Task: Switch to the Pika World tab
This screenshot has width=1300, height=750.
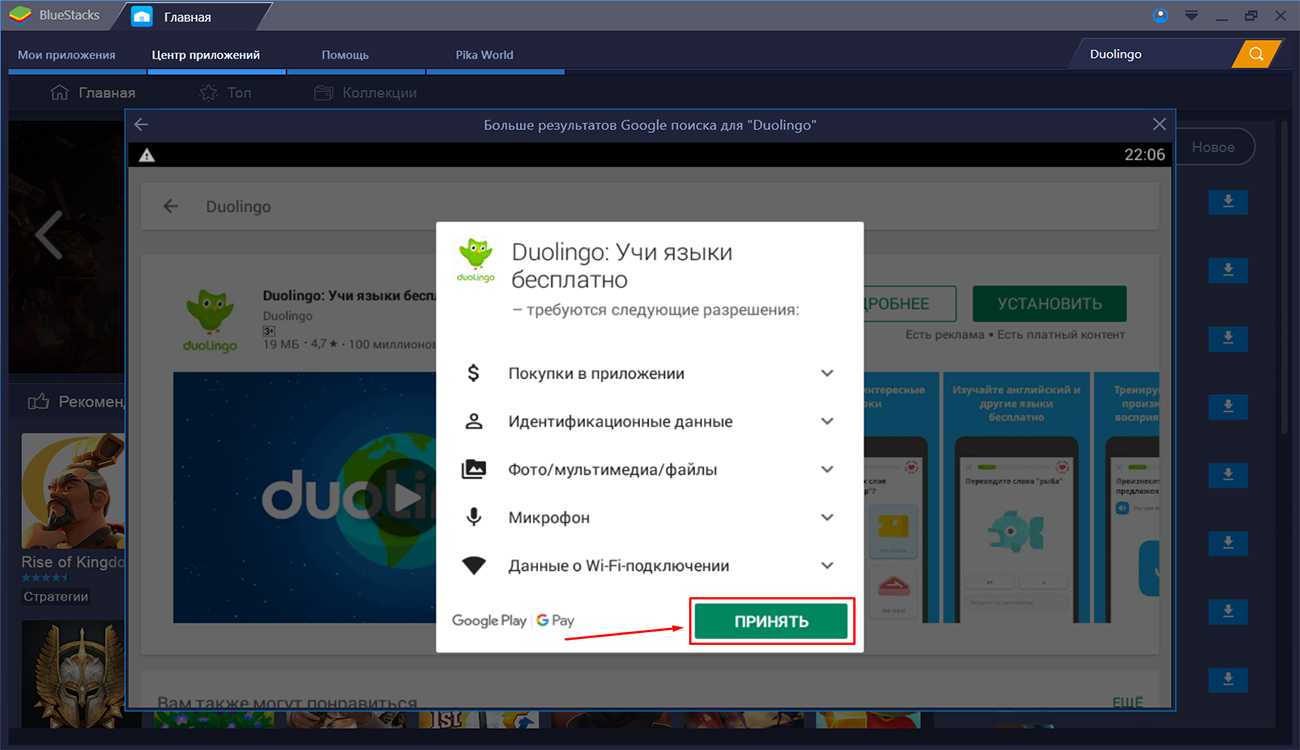Action: pos(483,55)
